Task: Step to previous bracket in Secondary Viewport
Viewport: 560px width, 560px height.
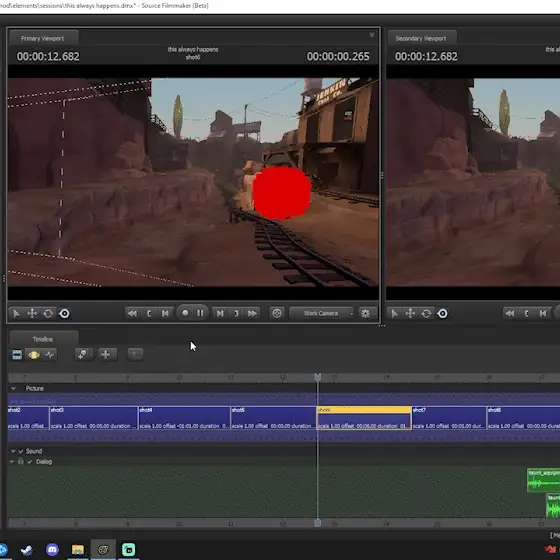Action: 526,314
